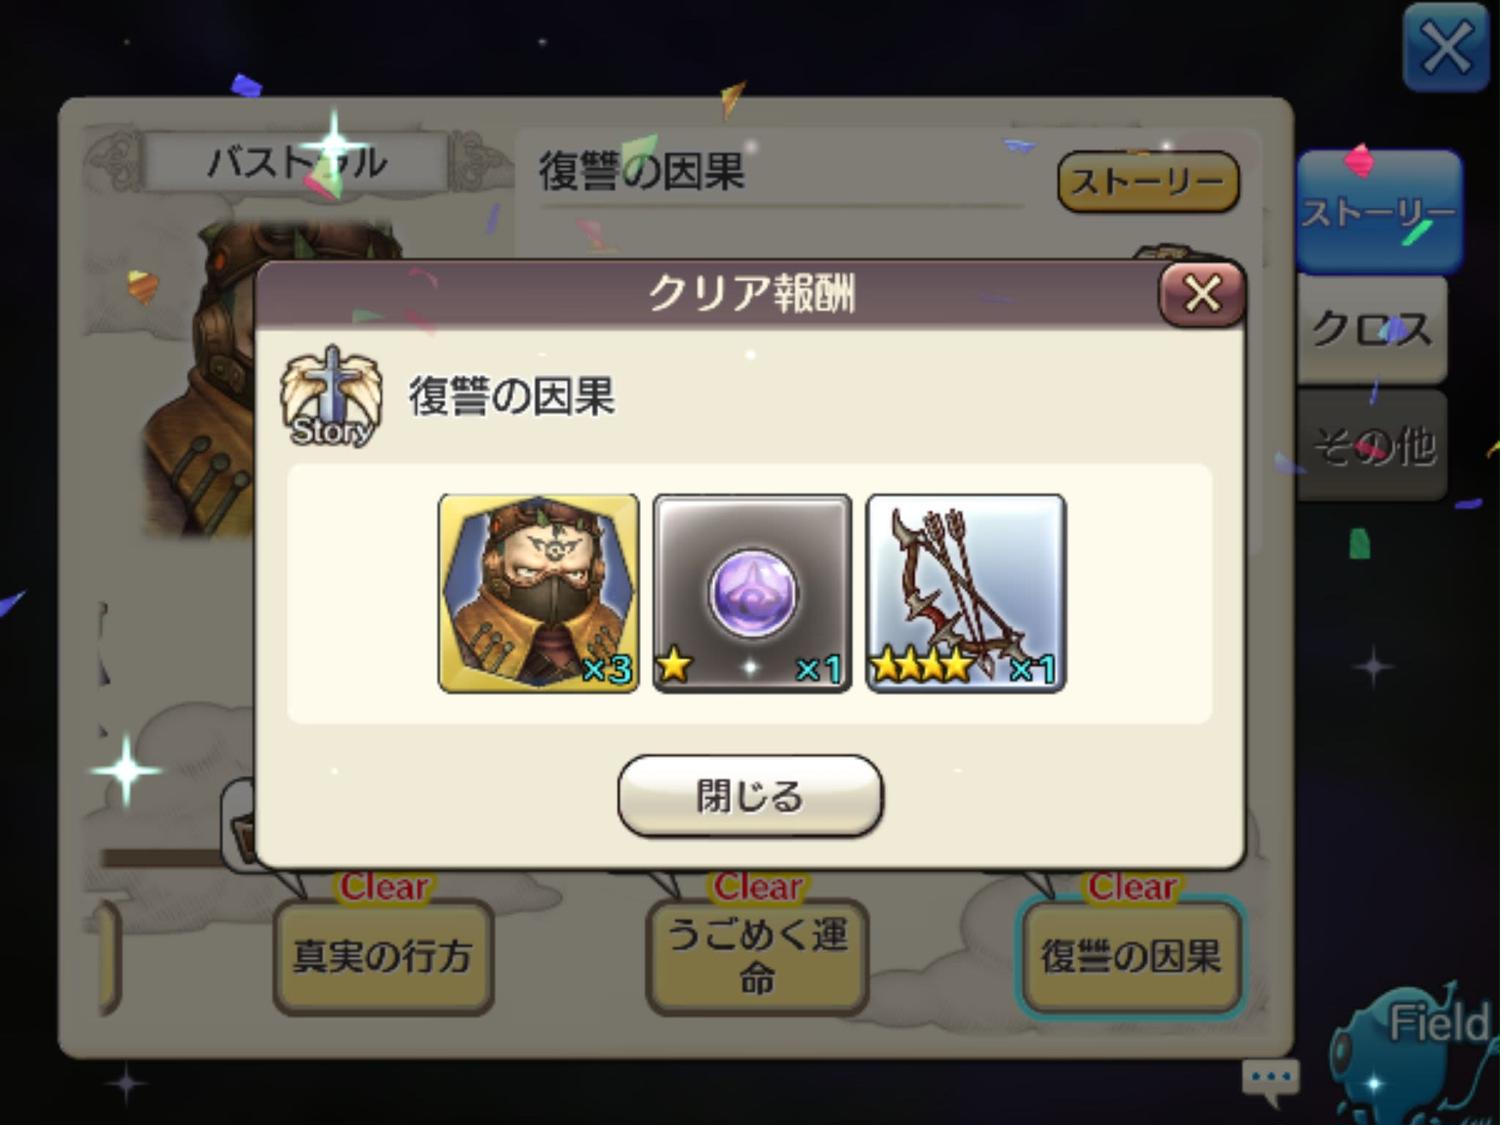The height and width of the screenshot is (1125, 1500).
Task: Select the うごめく運命 story node
Action: click(757, 957)
